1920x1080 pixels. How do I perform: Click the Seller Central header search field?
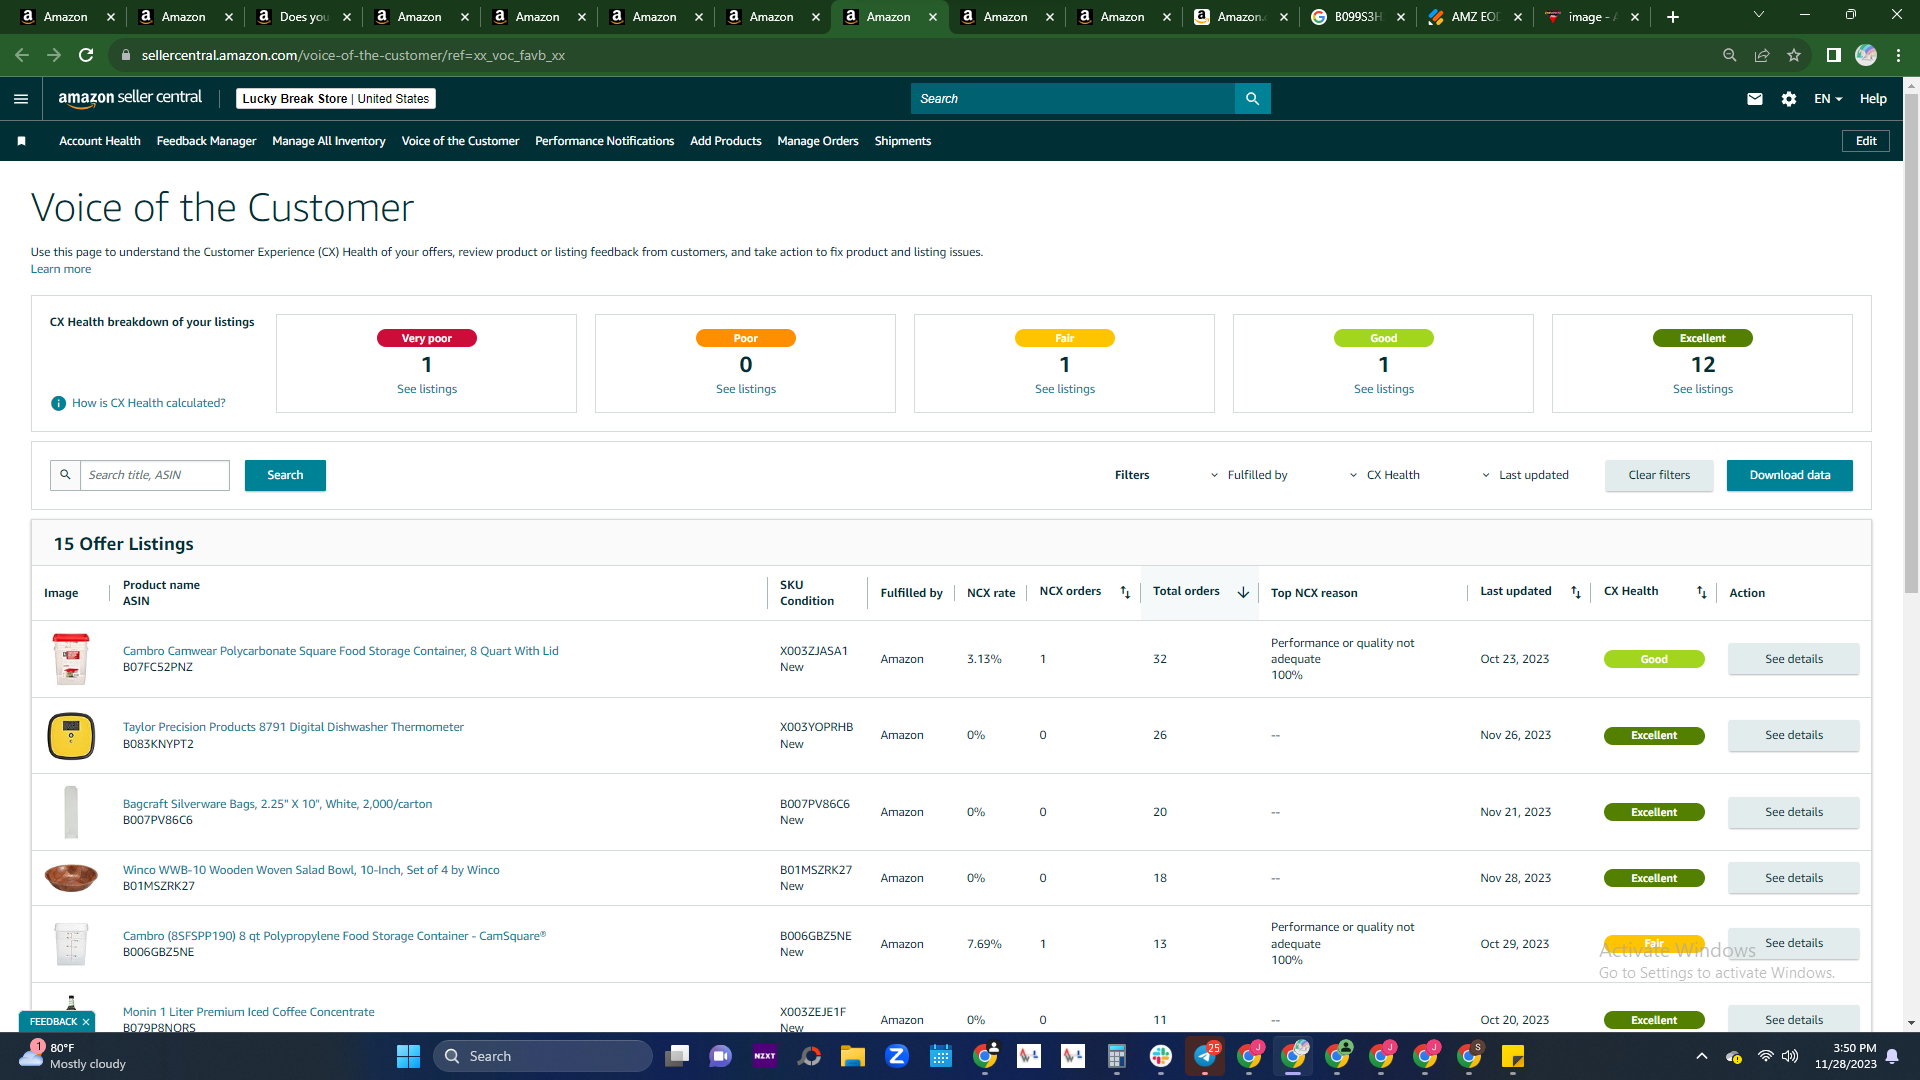pos(1073,98)
